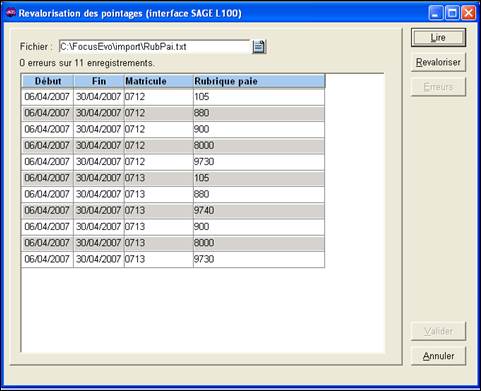Click the '0 erreurs sur 11 enregistrements' status text
481x391 pixels.
(x=87, y=63)
